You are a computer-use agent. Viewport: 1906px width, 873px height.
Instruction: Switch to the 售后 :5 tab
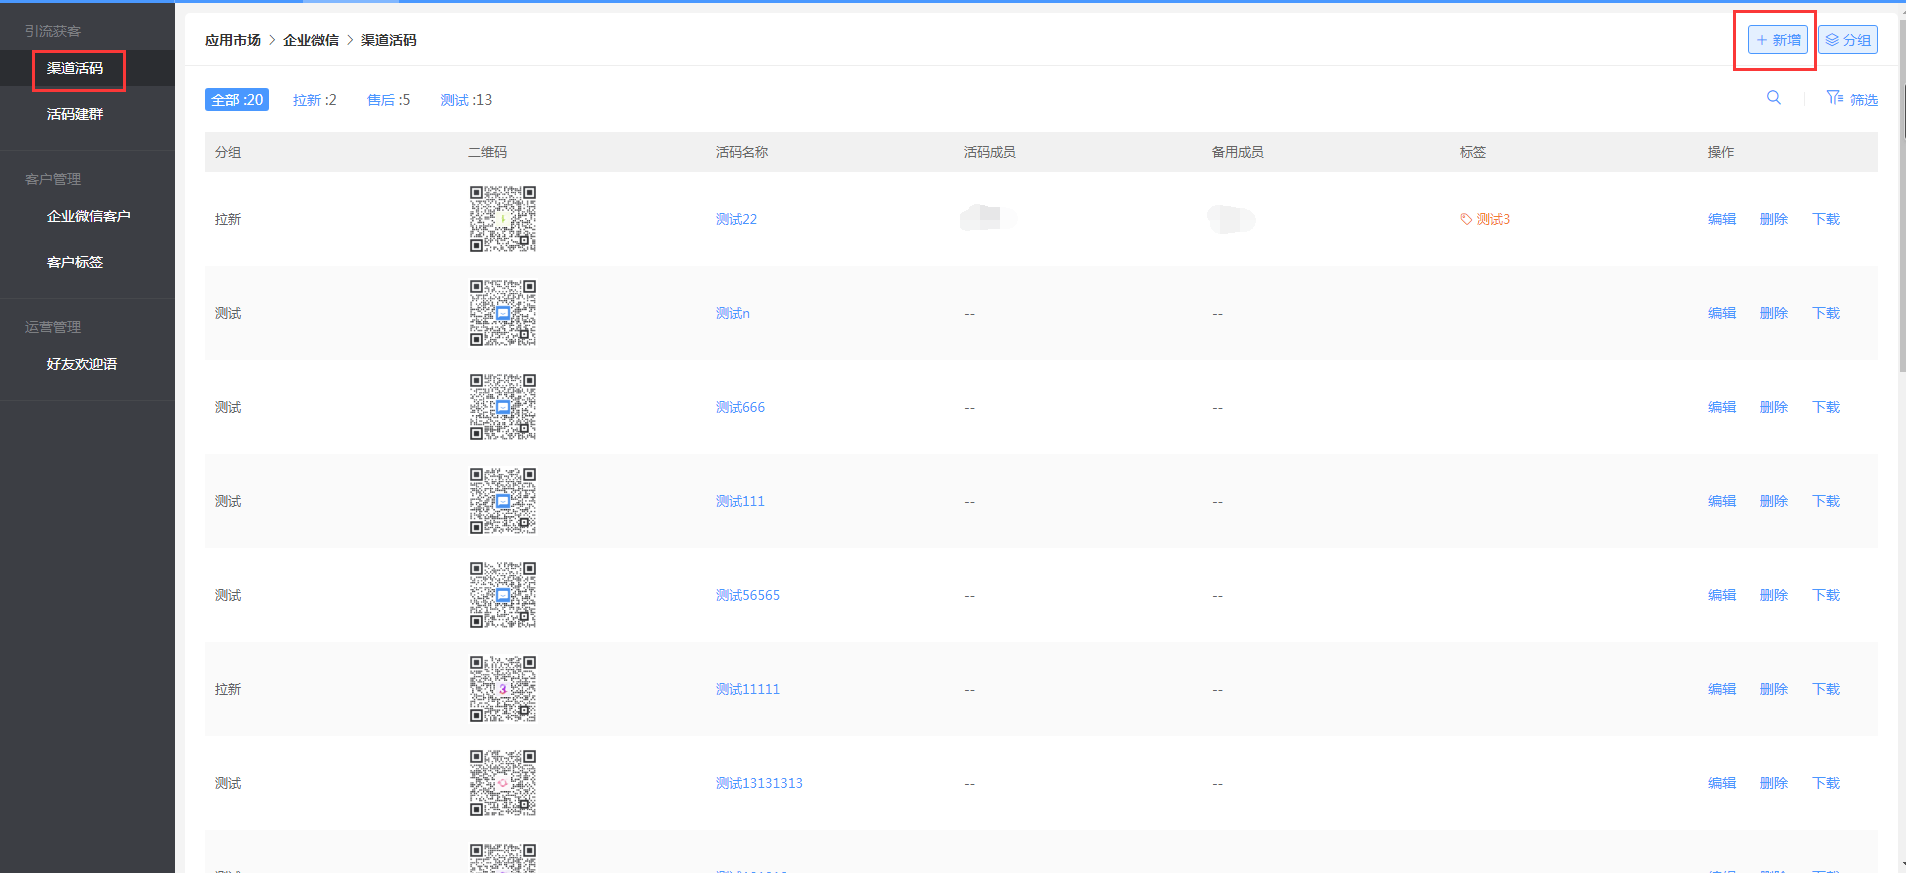tap(389, 100)
